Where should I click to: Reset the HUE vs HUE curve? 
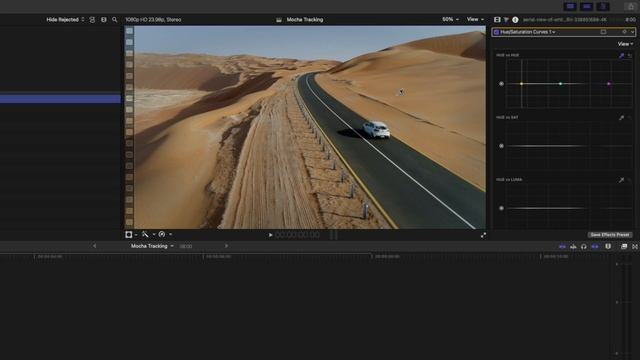tap(630, 55)
